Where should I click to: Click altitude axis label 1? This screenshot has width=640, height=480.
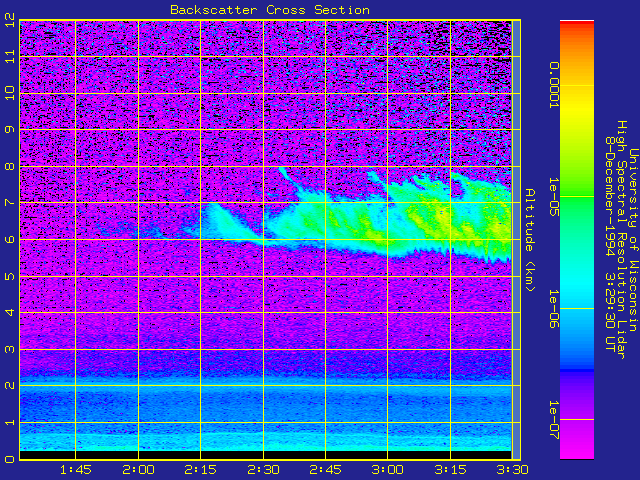tap(10, 422)
